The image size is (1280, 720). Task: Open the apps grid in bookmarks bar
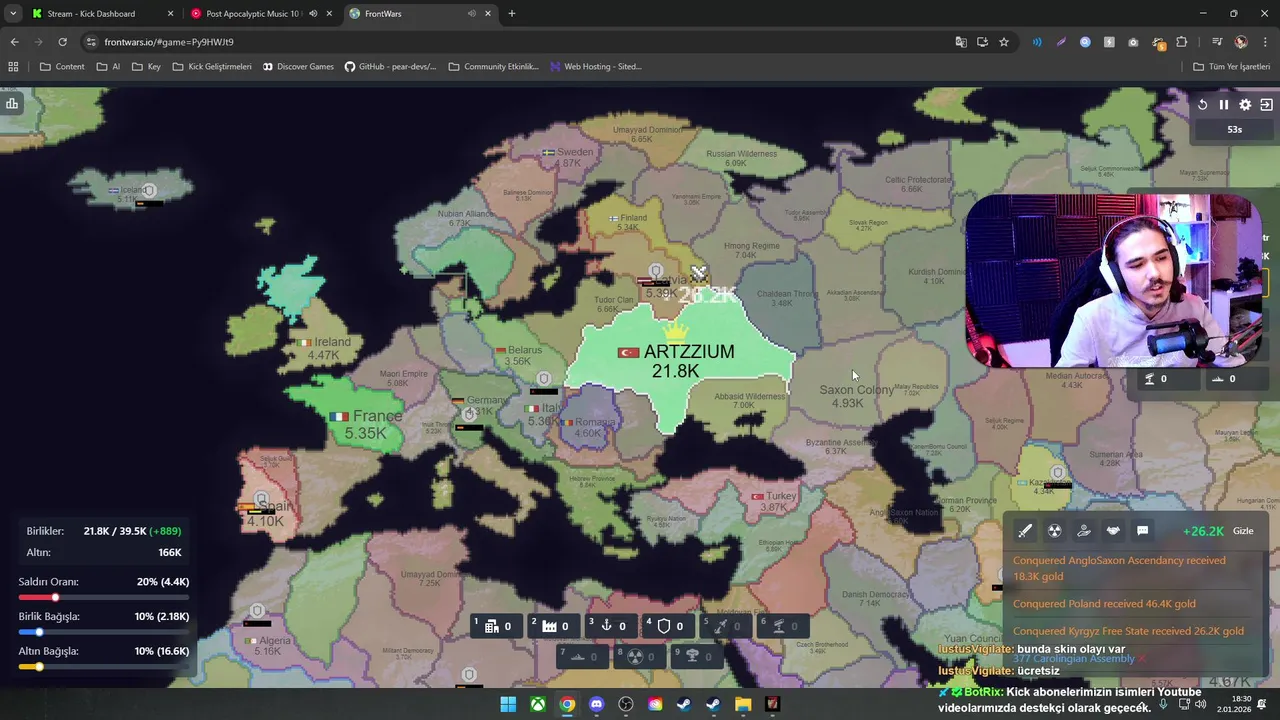coord(13,67)
